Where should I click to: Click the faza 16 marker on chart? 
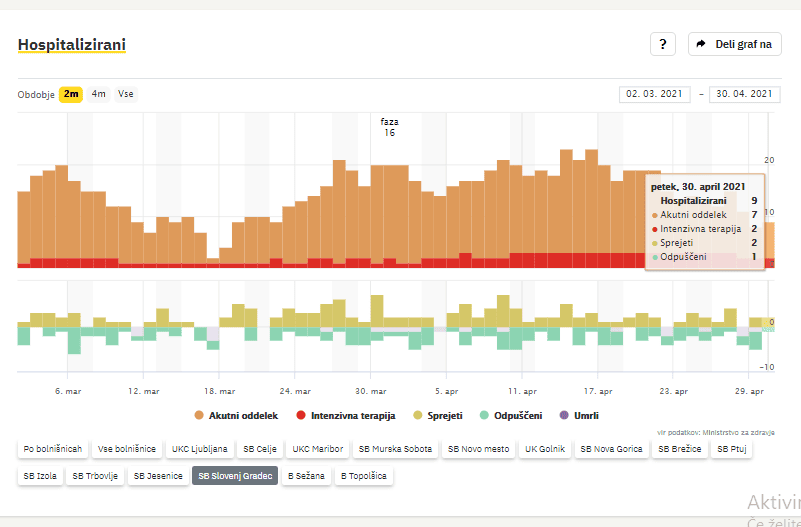389,127
